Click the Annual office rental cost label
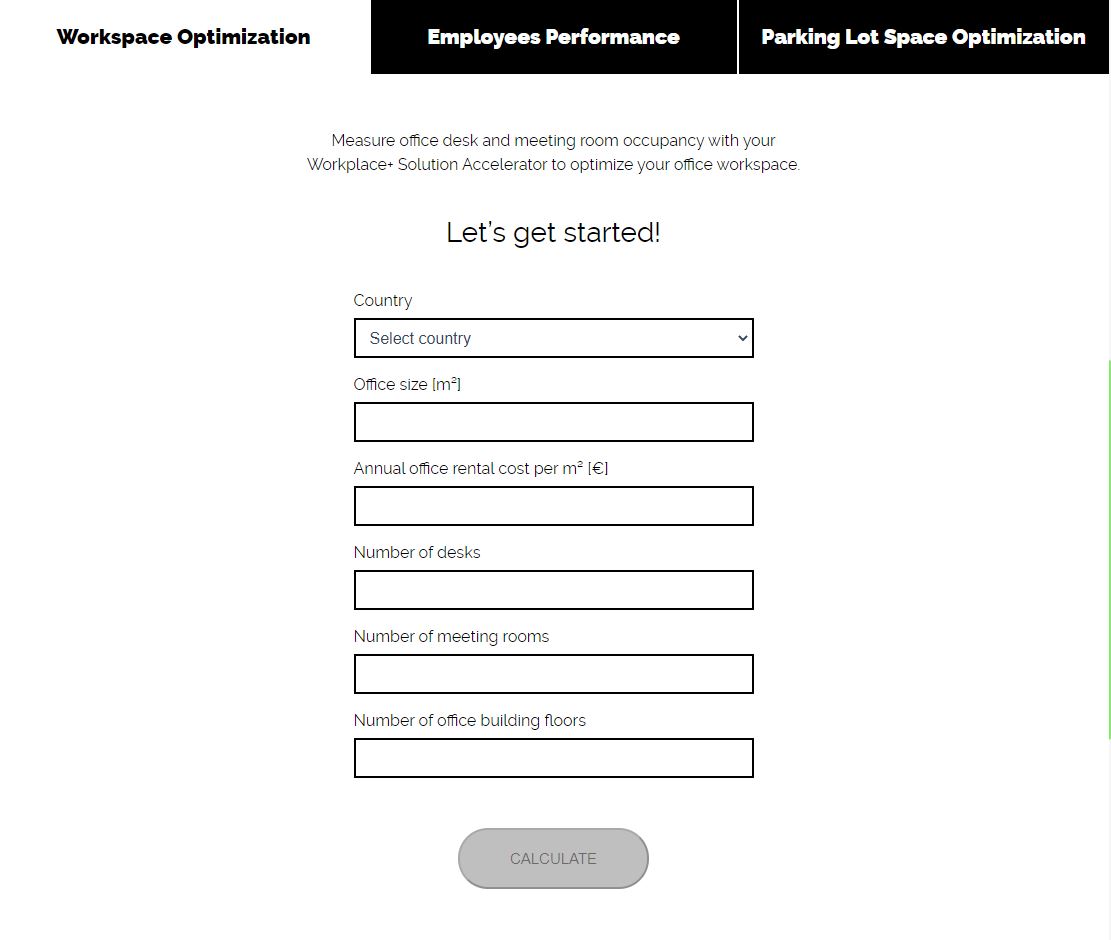The width and height of the screenshot is (1111, 940). pos(481,468)
